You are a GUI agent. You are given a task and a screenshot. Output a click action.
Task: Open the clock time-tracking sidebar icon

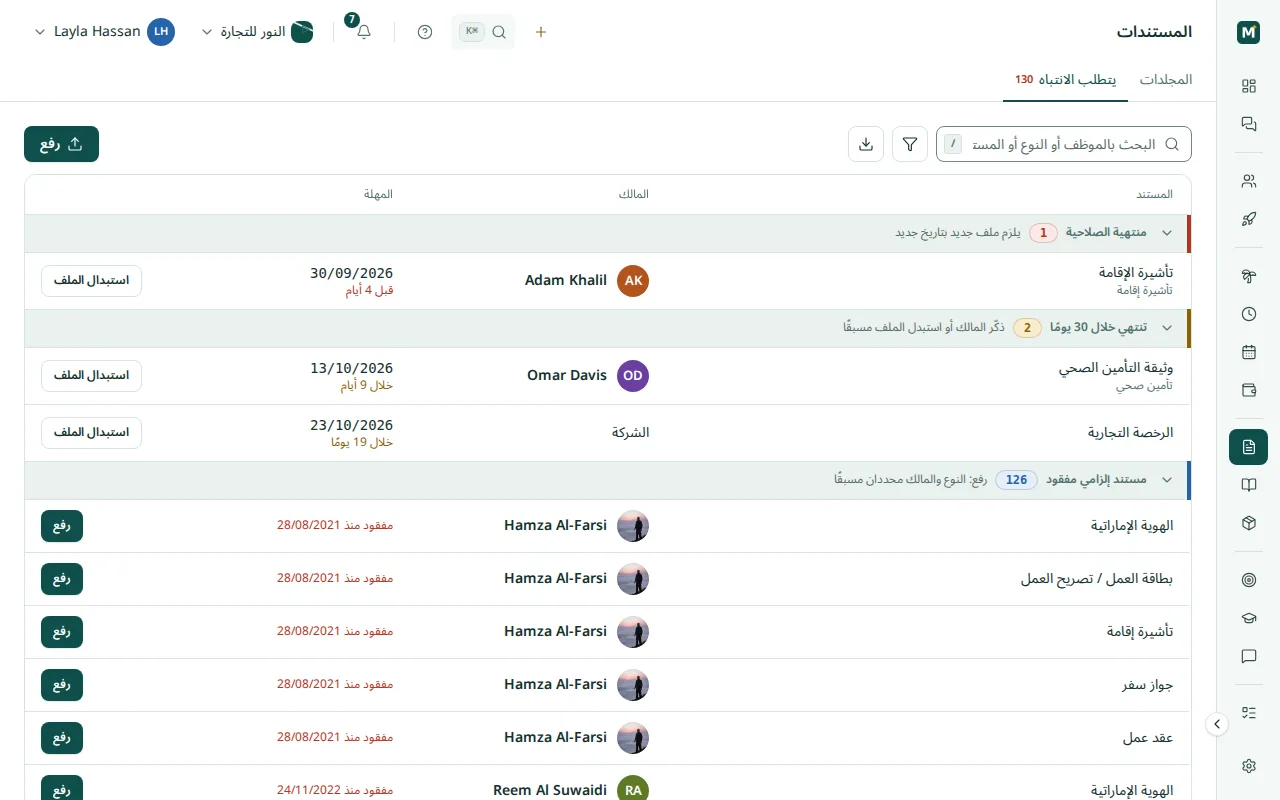[1248, 314]
